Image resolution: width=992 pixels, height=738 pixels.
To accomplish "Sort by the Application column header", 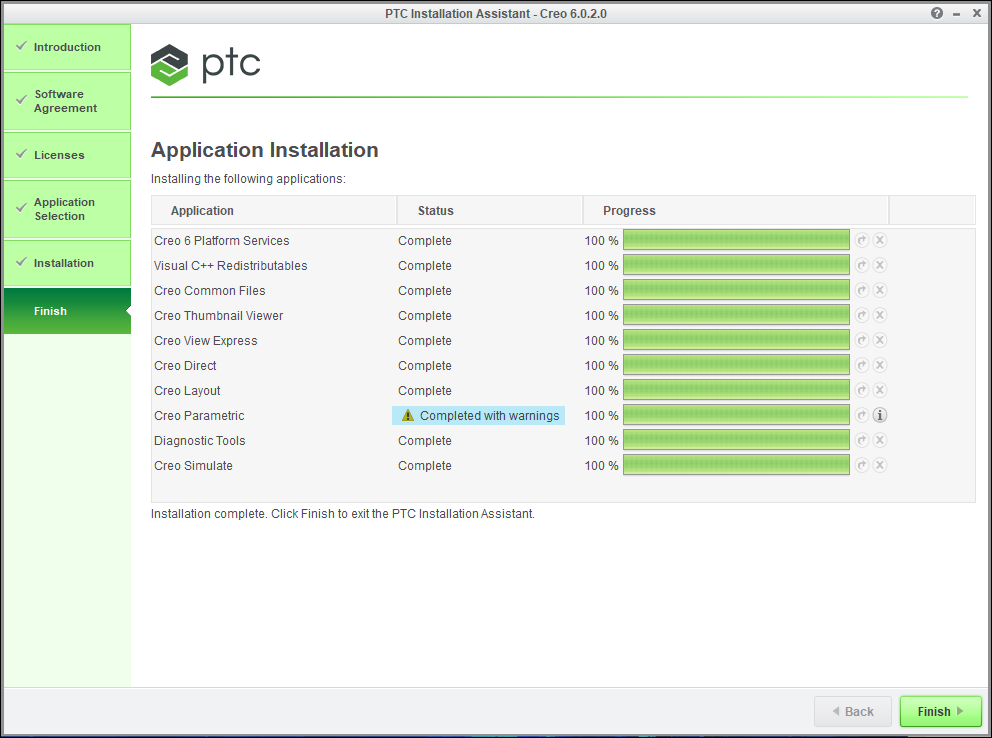I will coord(202,211).
